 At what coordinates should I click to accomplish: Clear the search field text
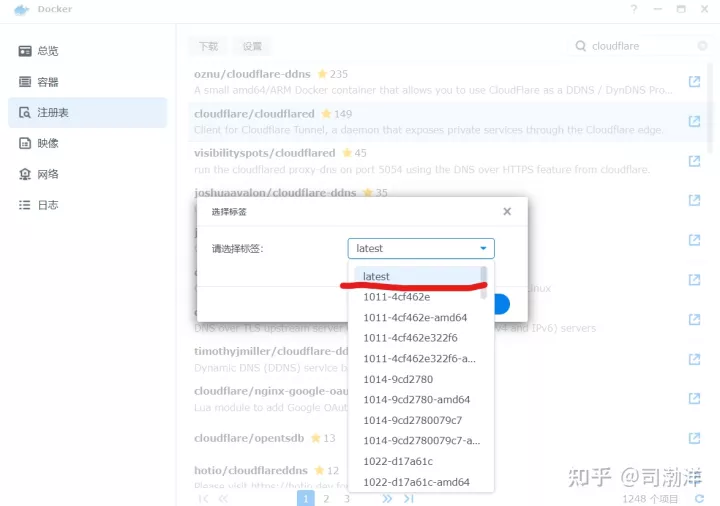702,46
